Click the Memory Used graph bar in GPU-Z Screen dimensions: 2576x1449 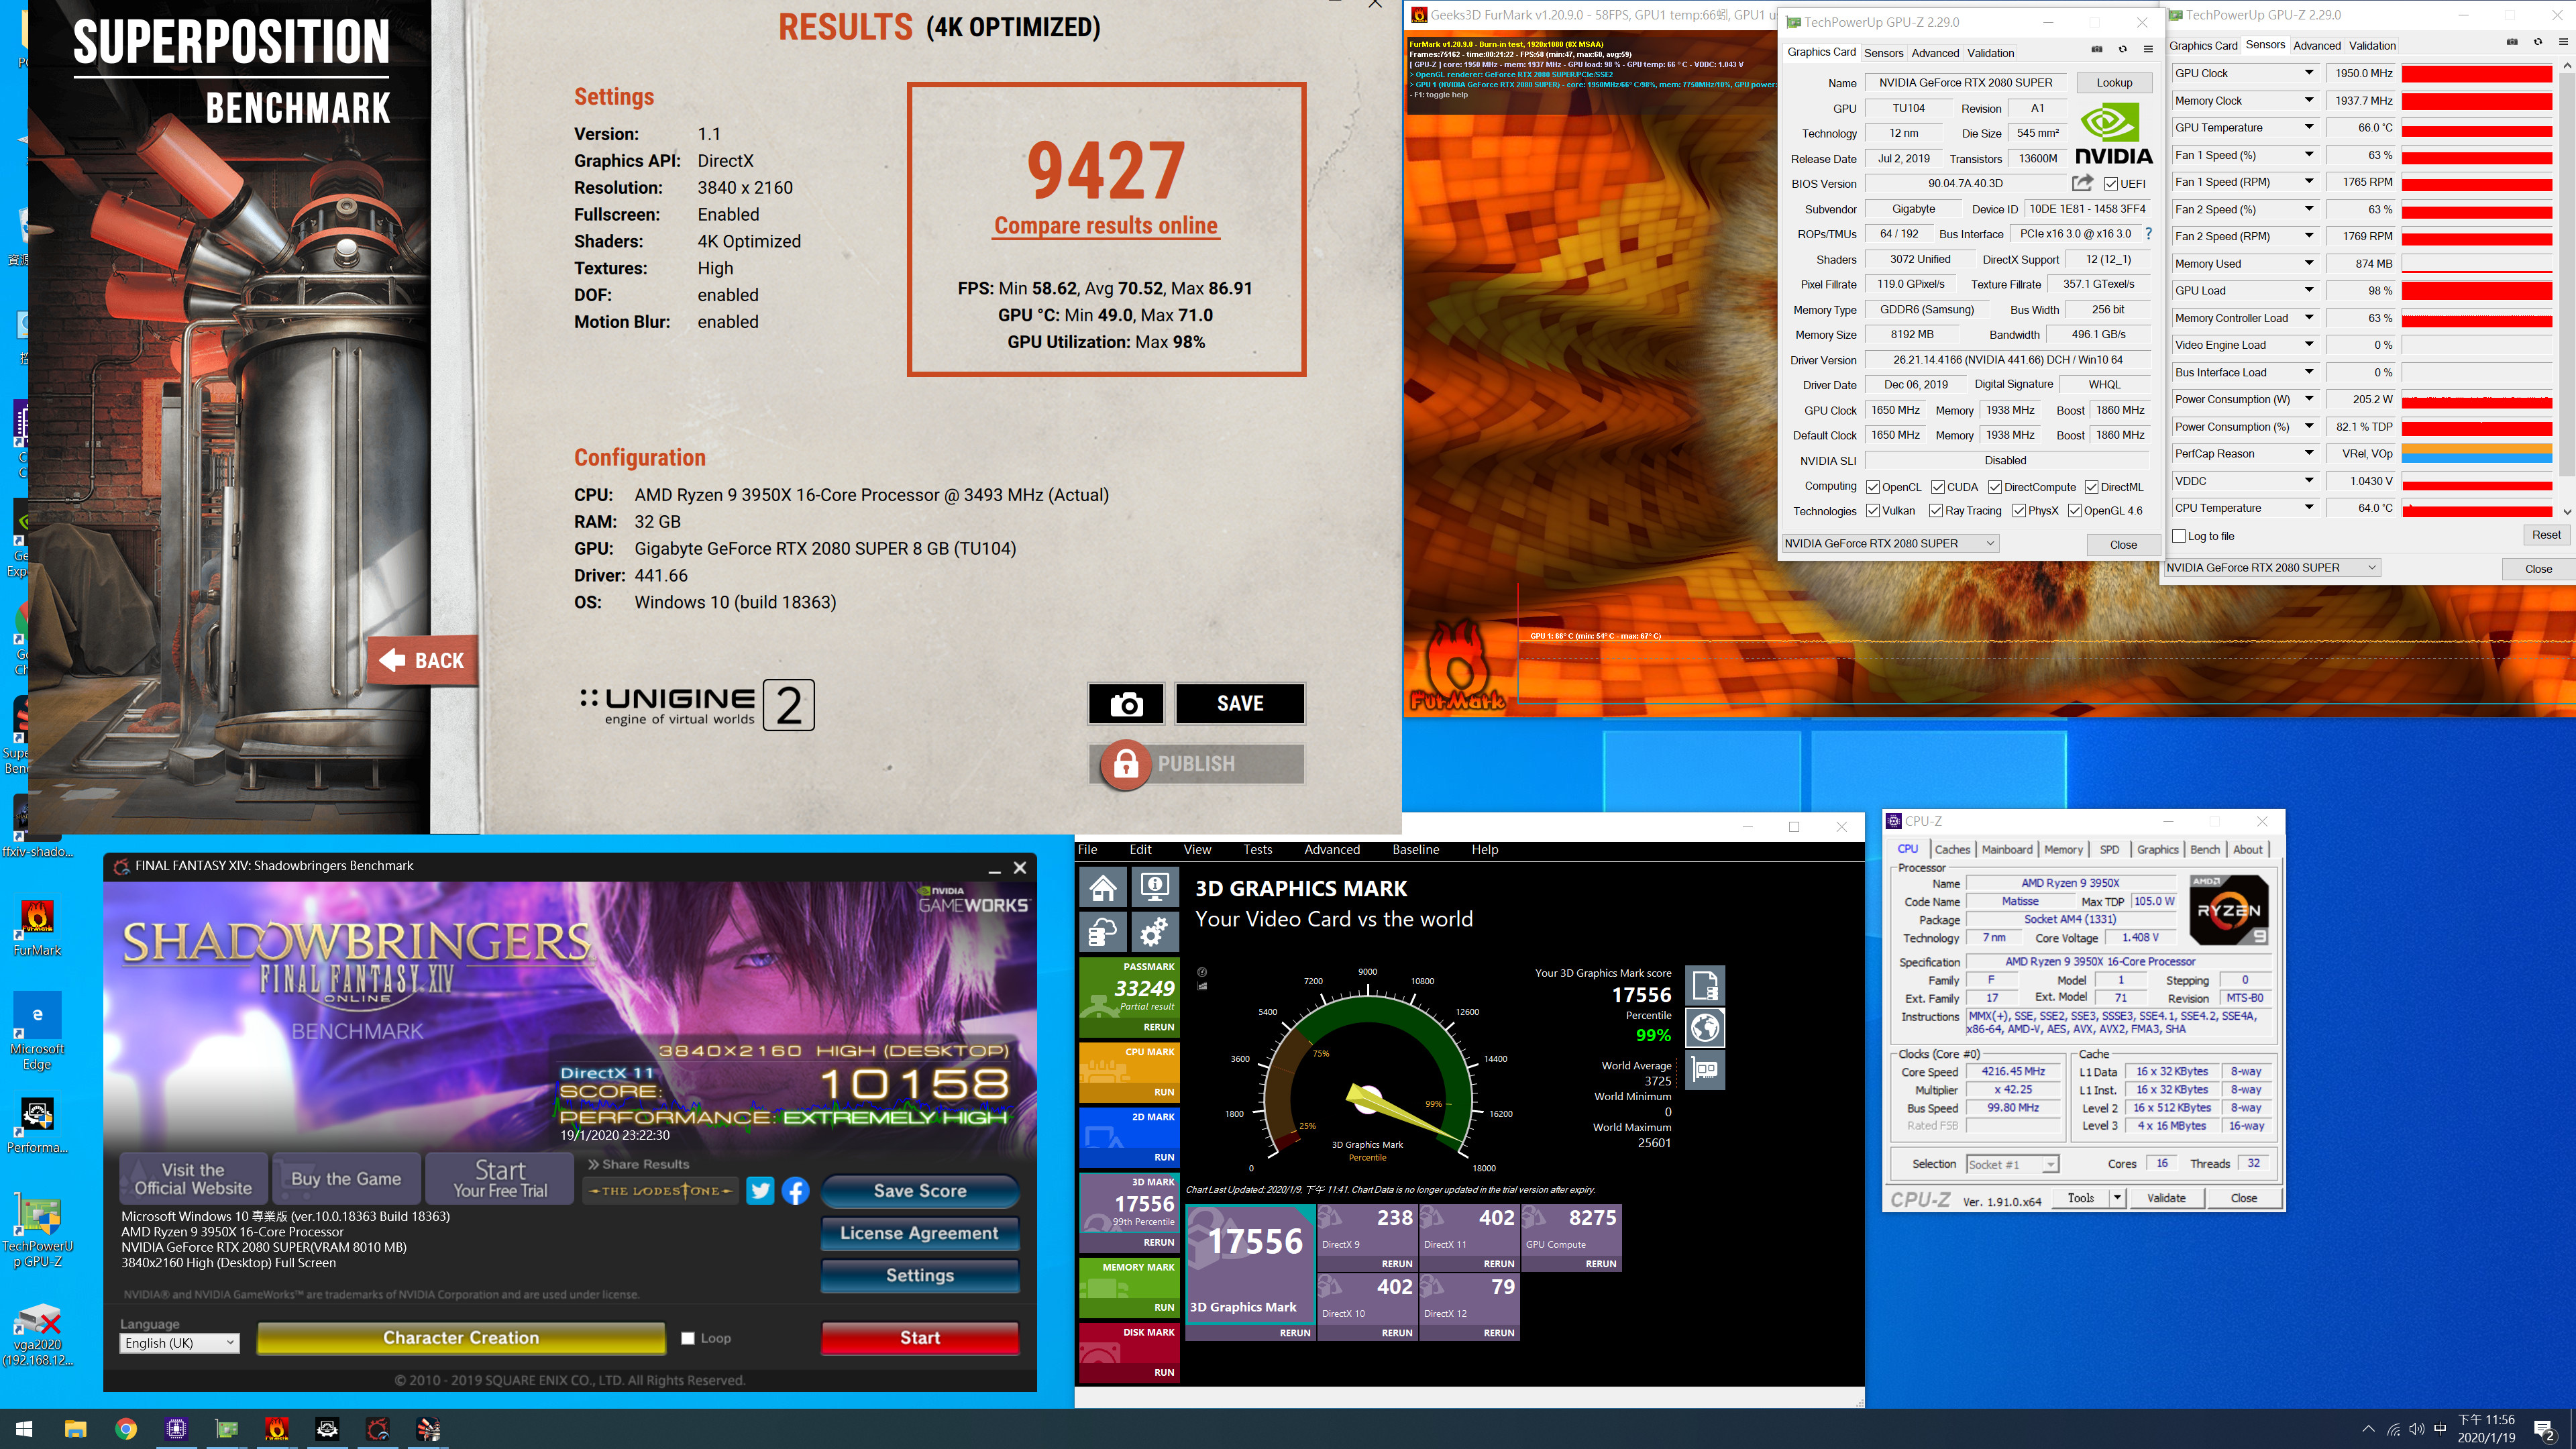click(2476, 264)
